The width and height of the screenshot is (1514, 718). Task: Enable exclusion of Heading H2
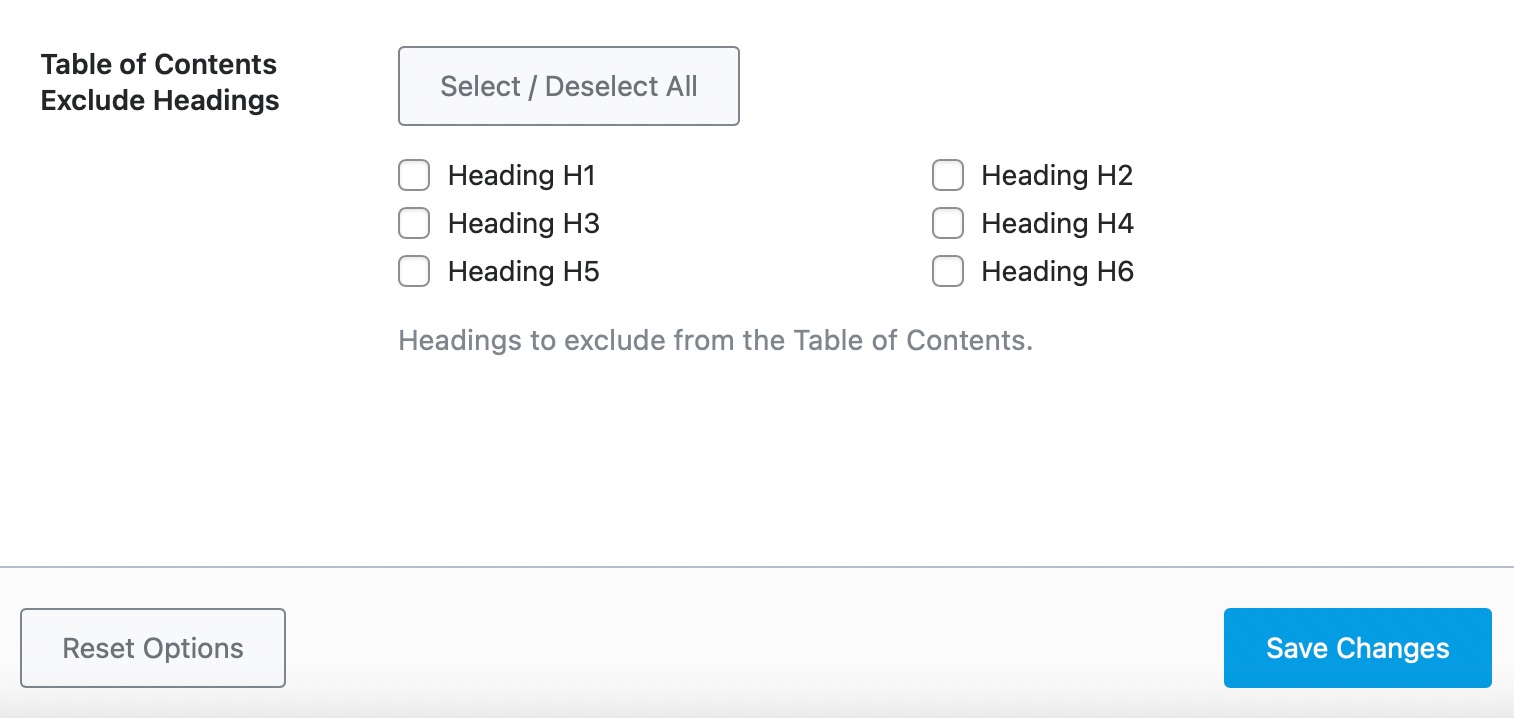click(x=947, y=175)
